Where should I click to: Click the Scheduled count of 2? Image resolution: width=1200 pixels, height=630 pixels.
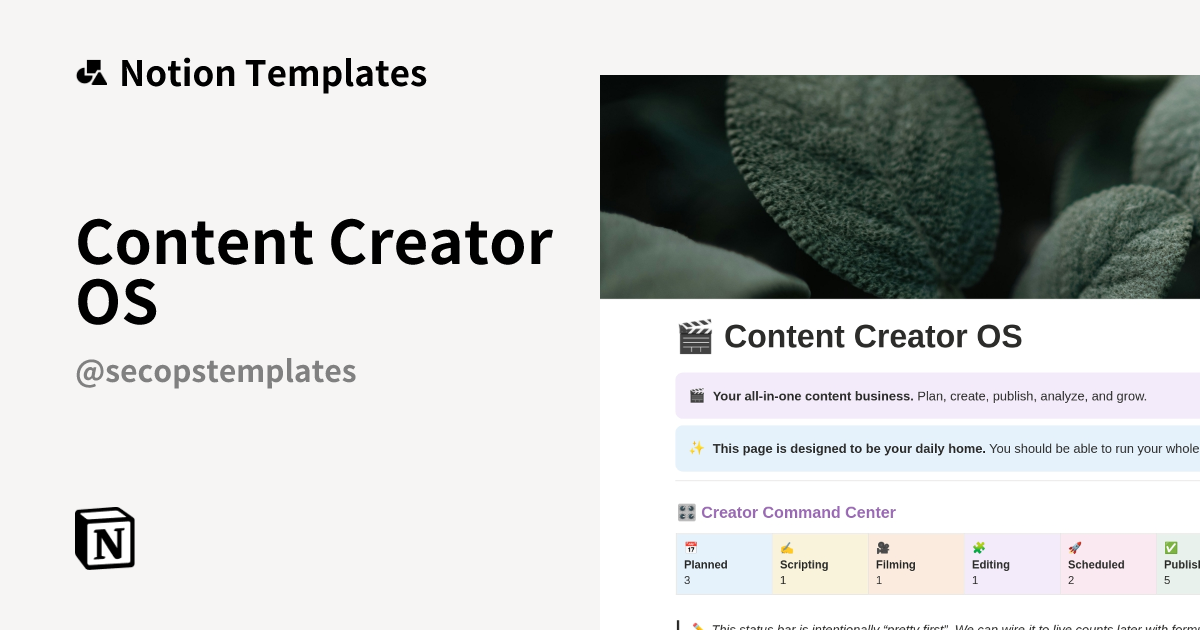click(x=1071, y=580)
